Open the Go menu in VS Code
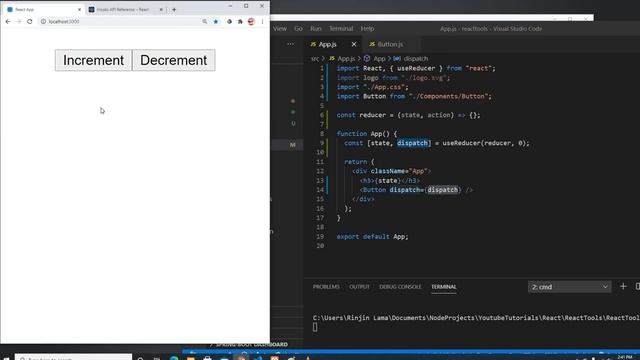640x360 pixels. pos(299,29)
